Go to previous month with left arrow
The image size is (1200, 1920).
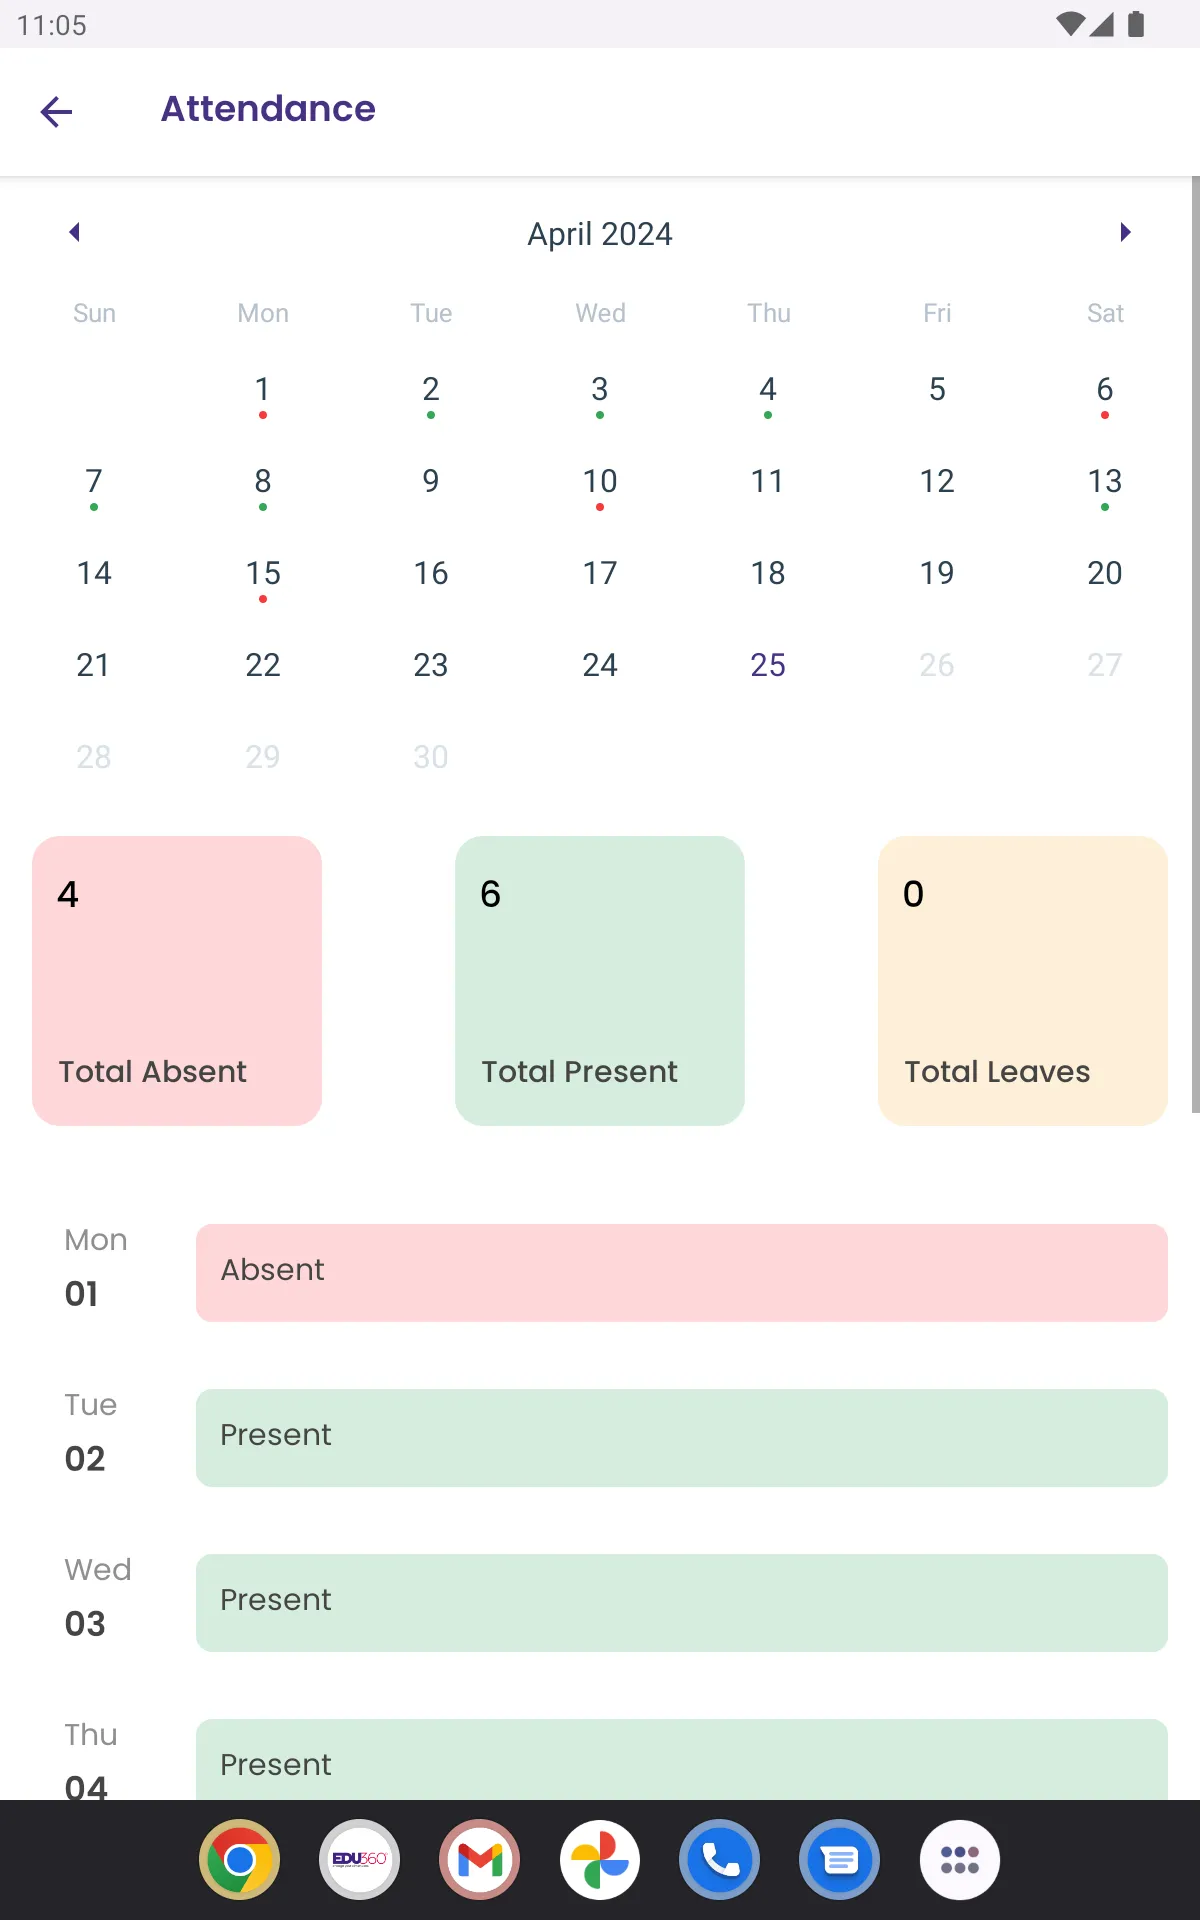click(x=74, y=232)
